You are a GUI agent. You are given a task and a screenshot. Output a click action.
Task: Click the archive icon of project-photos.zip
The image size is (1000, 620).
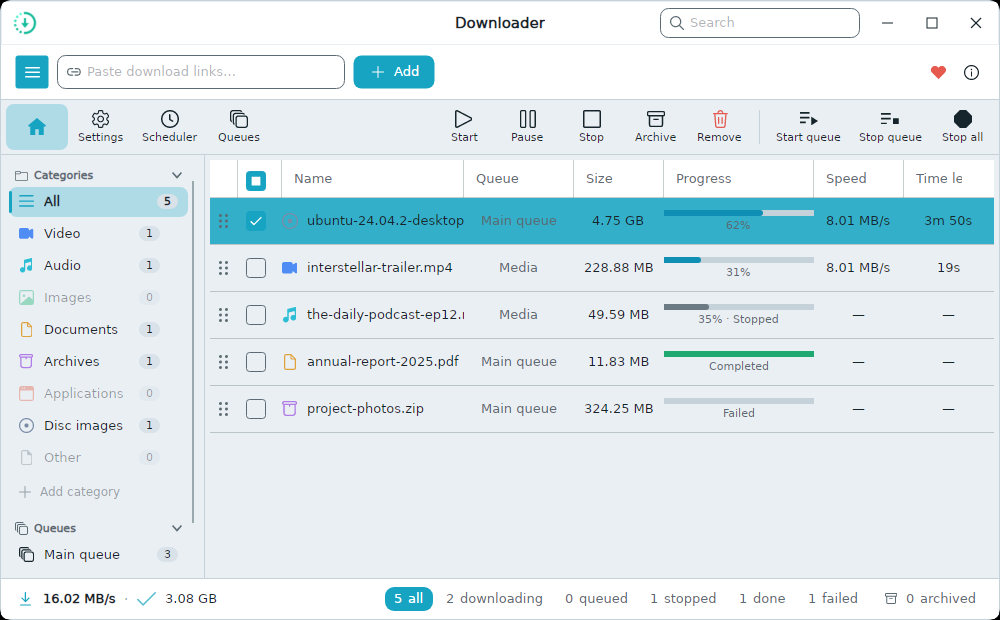point(290,409)
